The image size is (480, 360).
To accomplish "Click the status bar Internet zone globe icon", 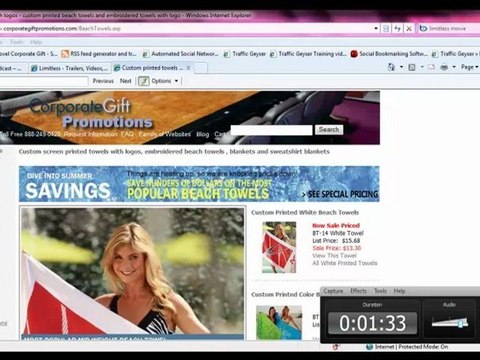I will click(x=369, y=347).
